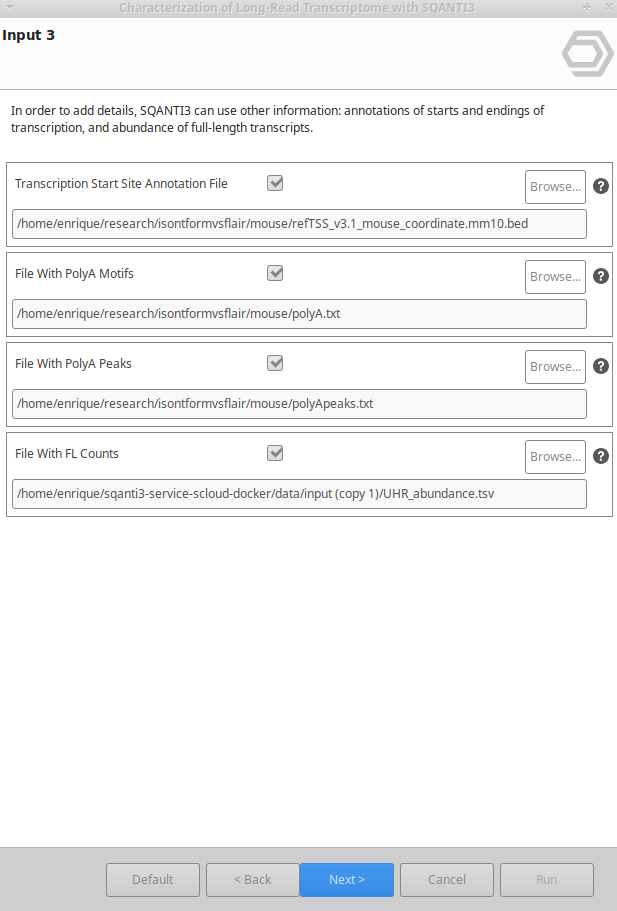Screen dimensions: 617x911
Task: Click the refTSS mouse coordinate path field
Action: (x=299, y=224)
